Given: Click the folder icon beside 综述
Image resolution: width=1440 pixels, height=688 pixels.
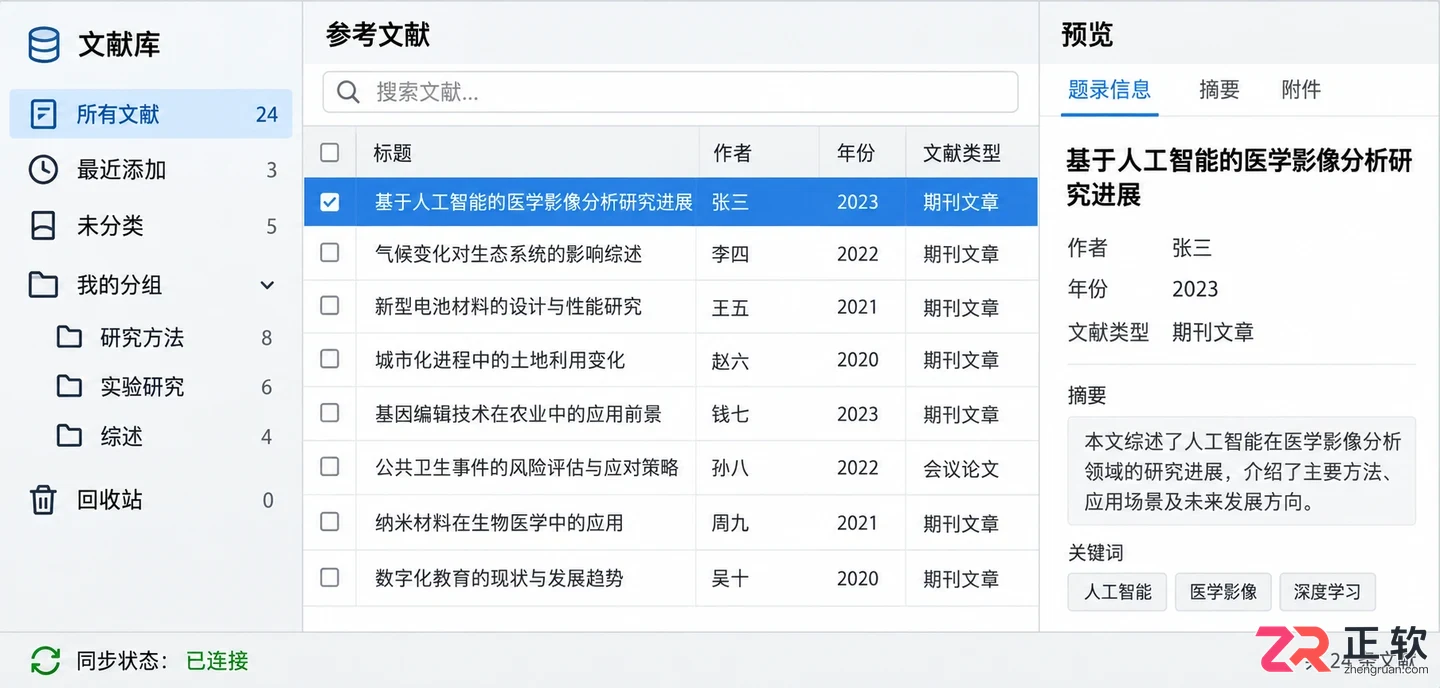Looking at the screenshot, I should pos(69,436).
